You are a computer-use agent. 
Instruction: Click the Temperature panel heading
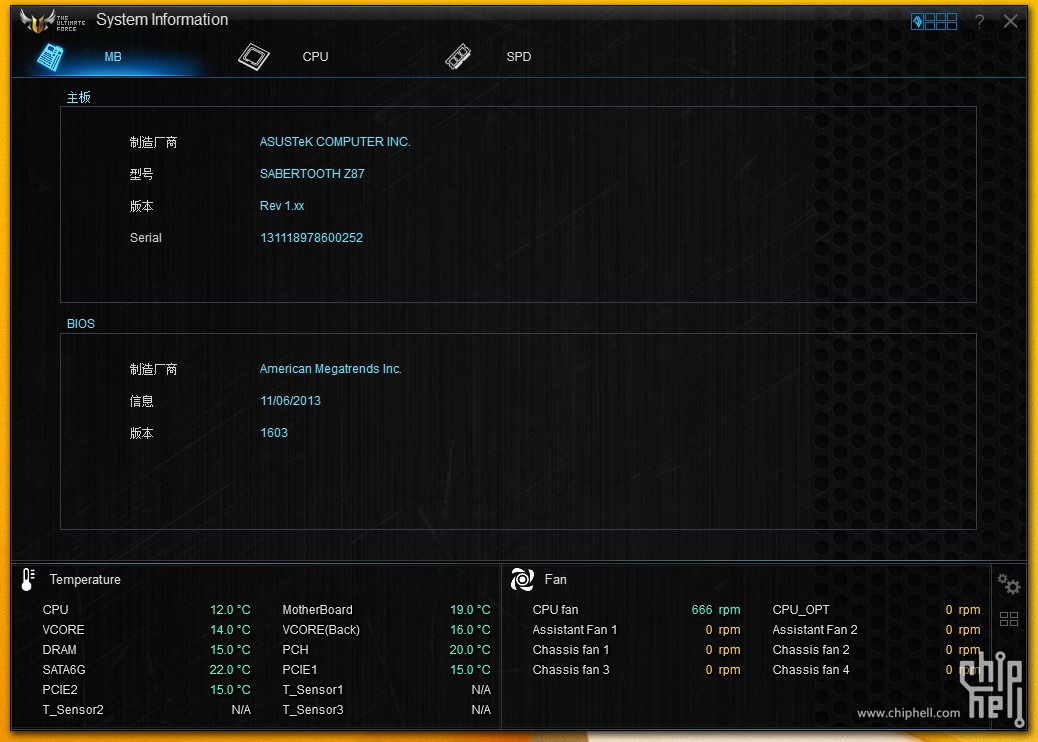85,579
